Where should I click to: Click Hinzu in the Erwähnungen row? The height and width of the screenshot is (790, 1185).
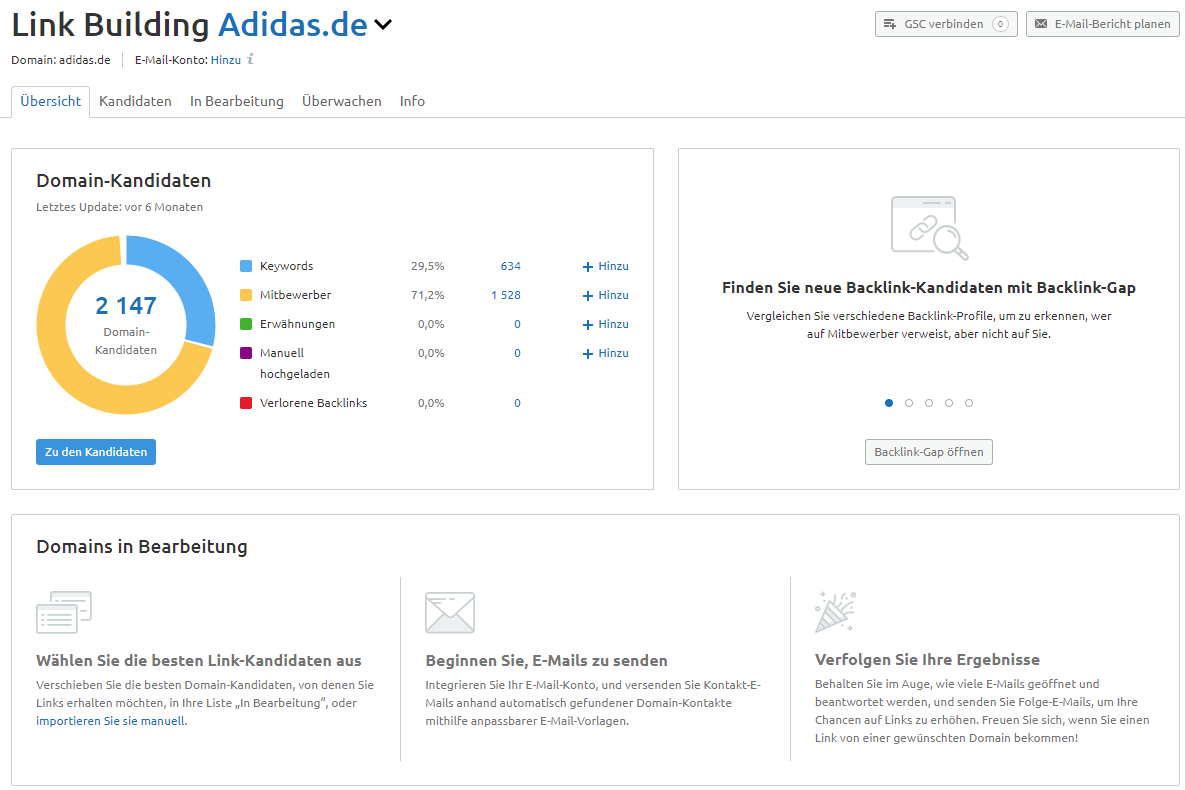point(605,324)
